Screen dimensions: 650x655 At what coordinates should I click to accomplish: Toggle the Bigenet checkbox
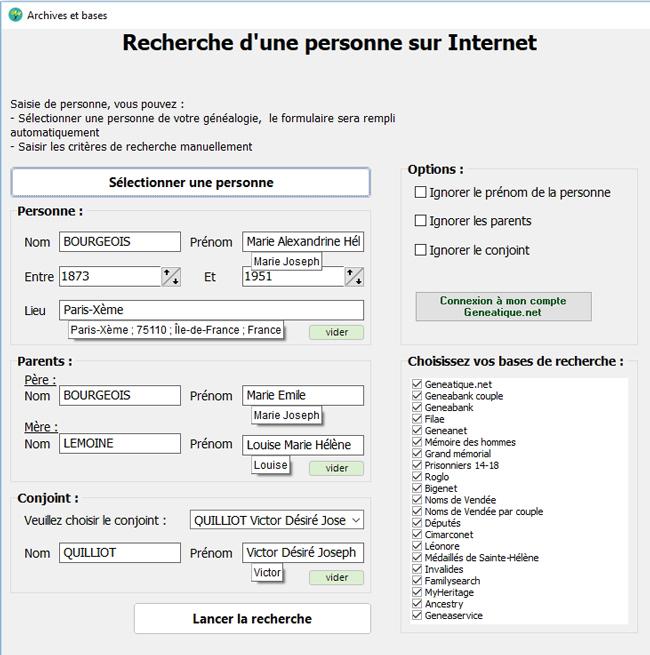tap(417, 488)
